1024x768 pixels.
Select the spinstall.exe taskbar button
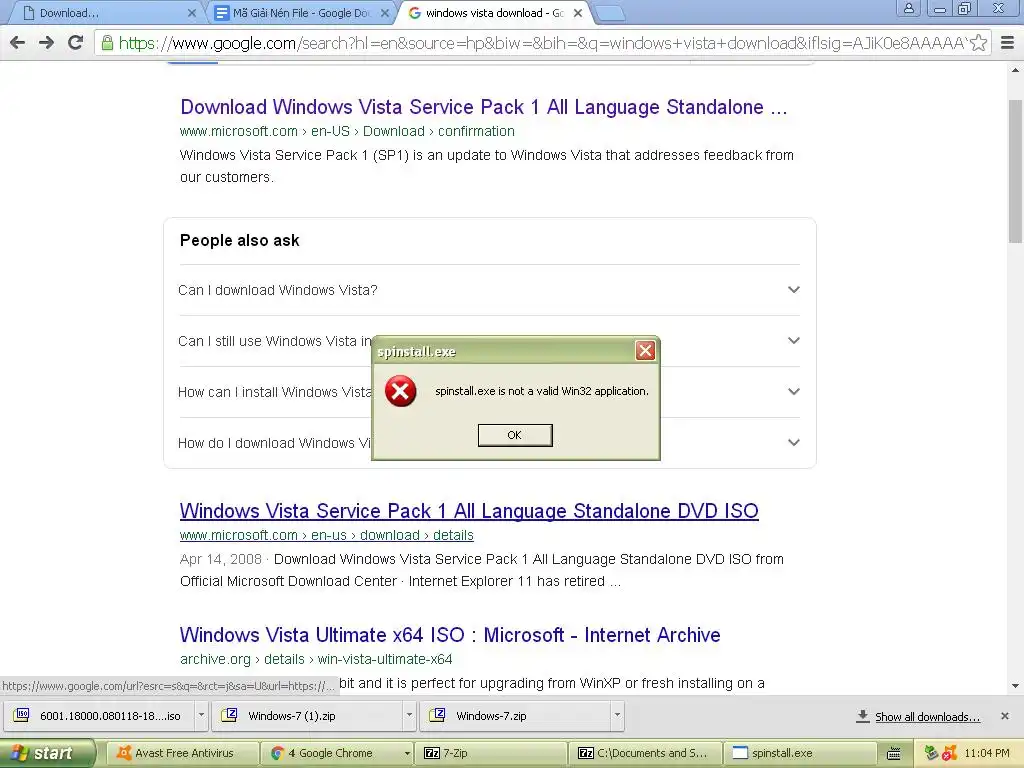point(799,753)
